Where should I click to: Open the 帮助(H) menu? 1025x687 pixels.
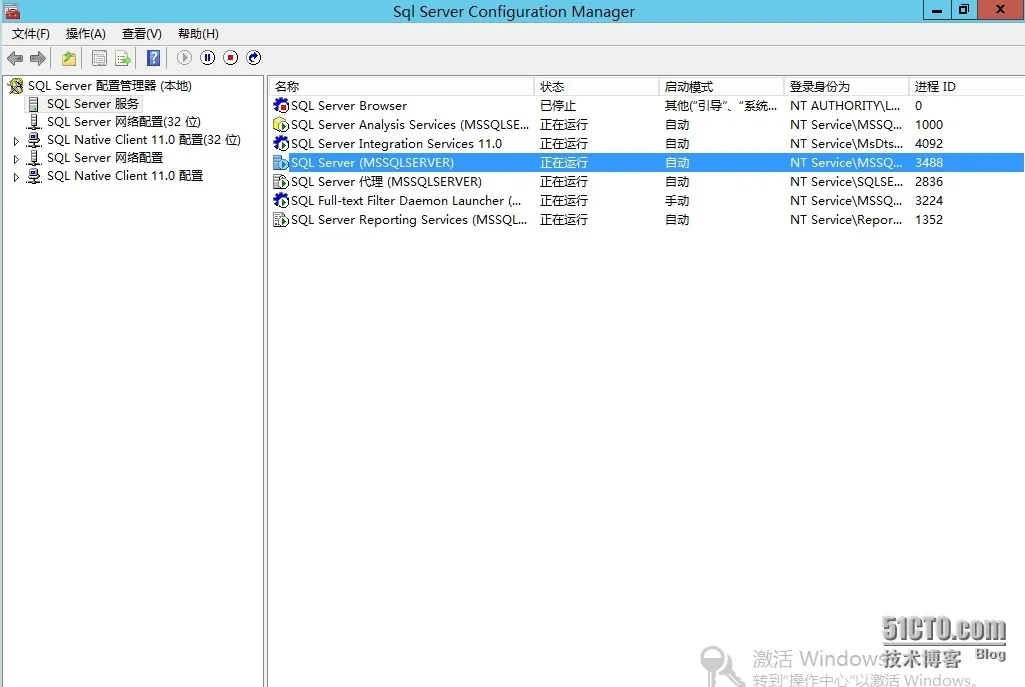198,34
